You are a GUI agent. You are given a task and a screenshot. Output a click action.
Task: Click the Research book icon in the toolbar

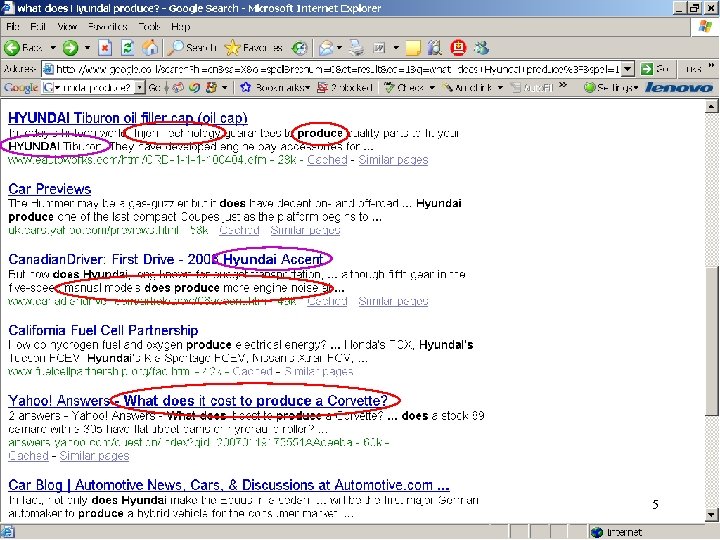pyautogui.click(x=434, y=47)
